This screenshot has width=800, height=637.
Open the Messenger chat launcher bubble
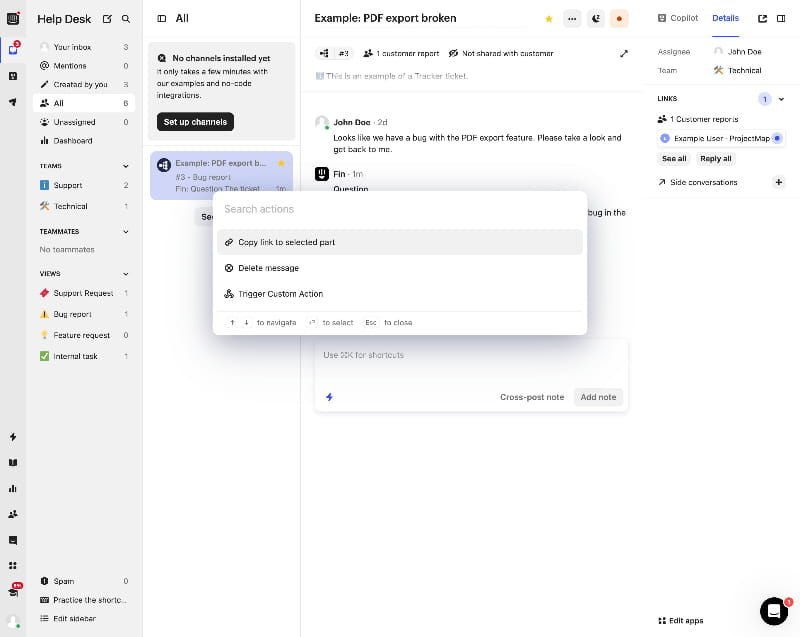[774, 610]
